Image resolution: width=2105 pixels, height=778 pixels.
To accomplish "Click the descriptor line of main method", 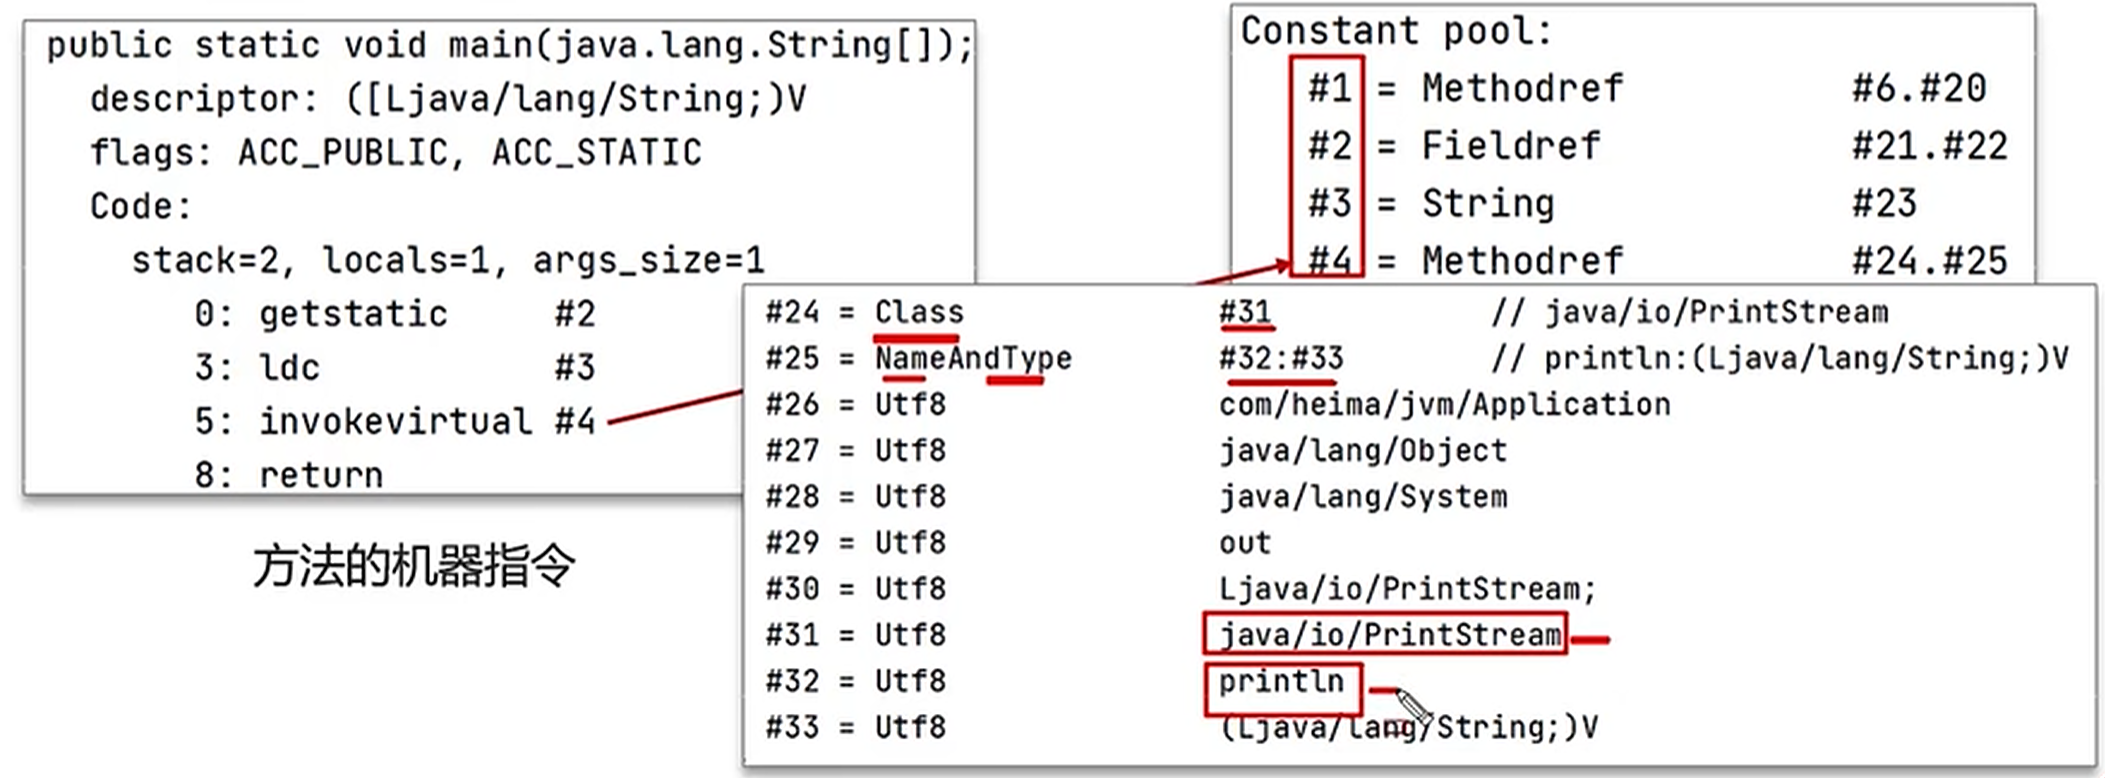I will [447, 99].
